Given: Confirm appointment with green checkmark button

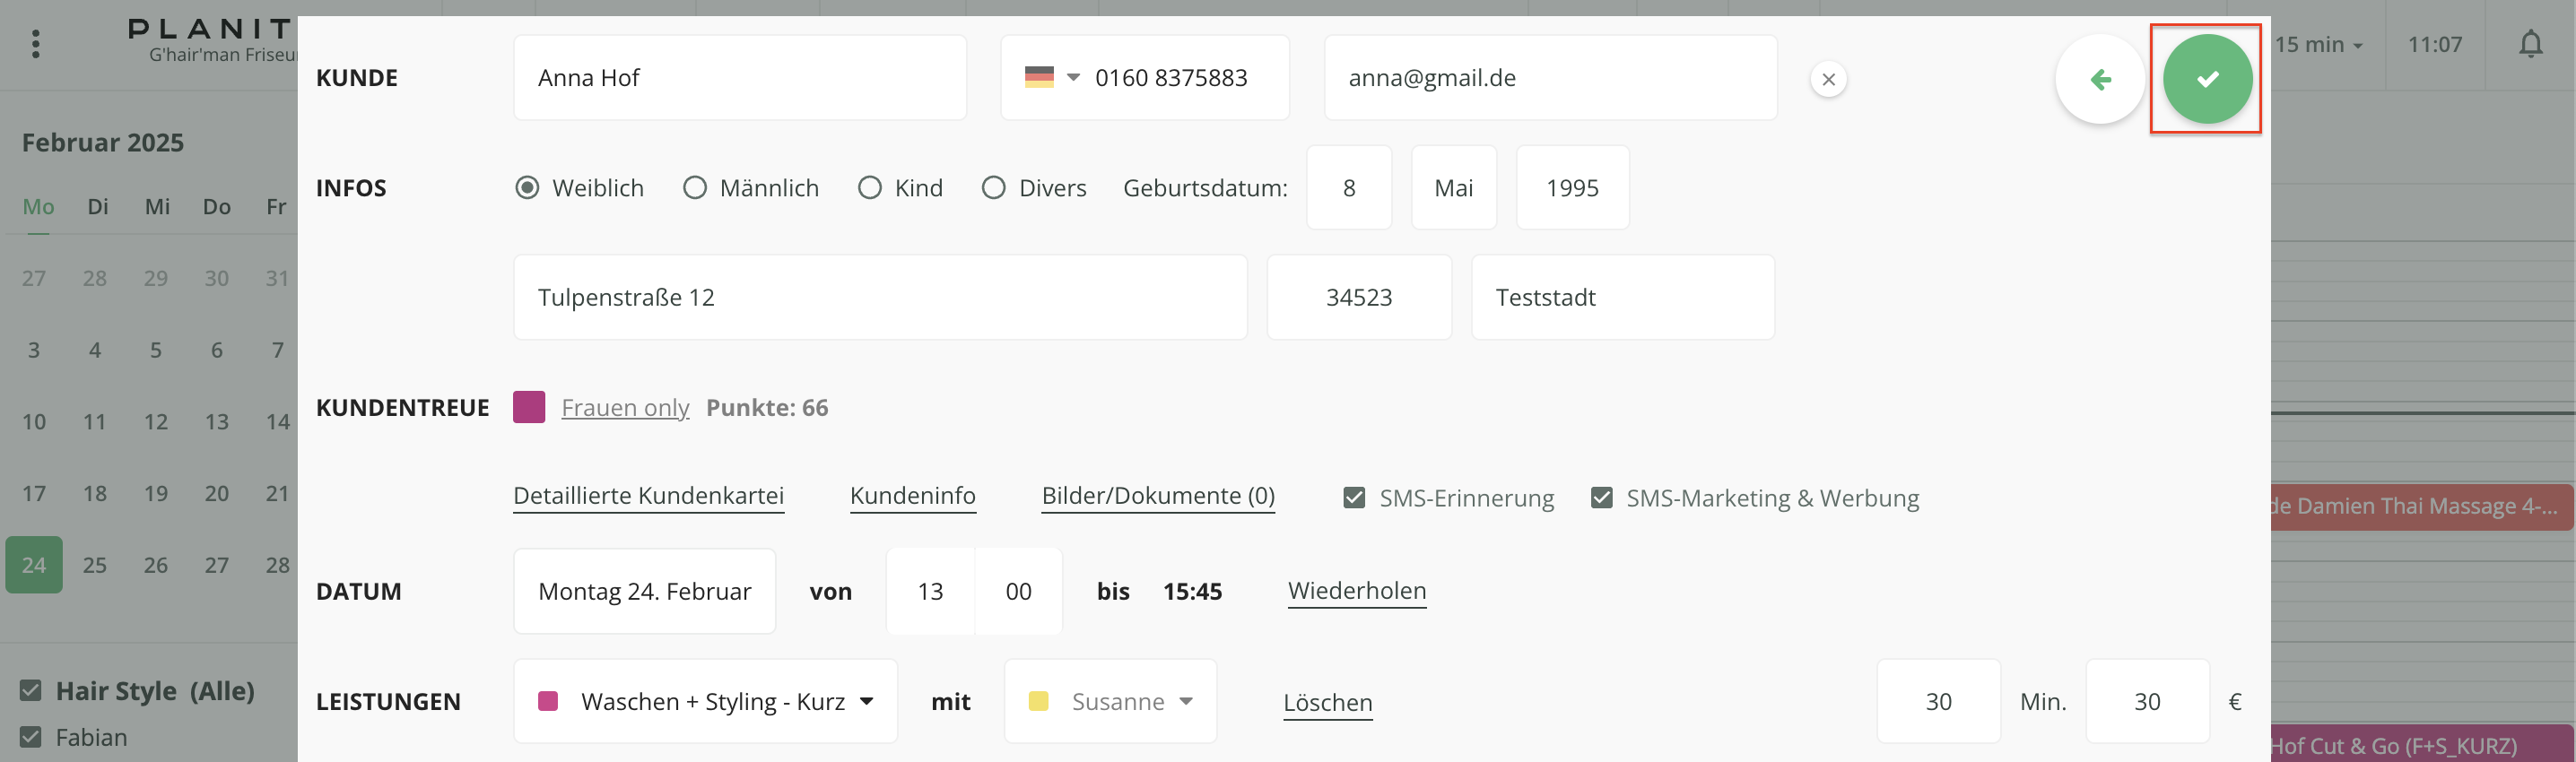Looking at the screenshot, I should pyautogui.click(x=2206, y=79).
